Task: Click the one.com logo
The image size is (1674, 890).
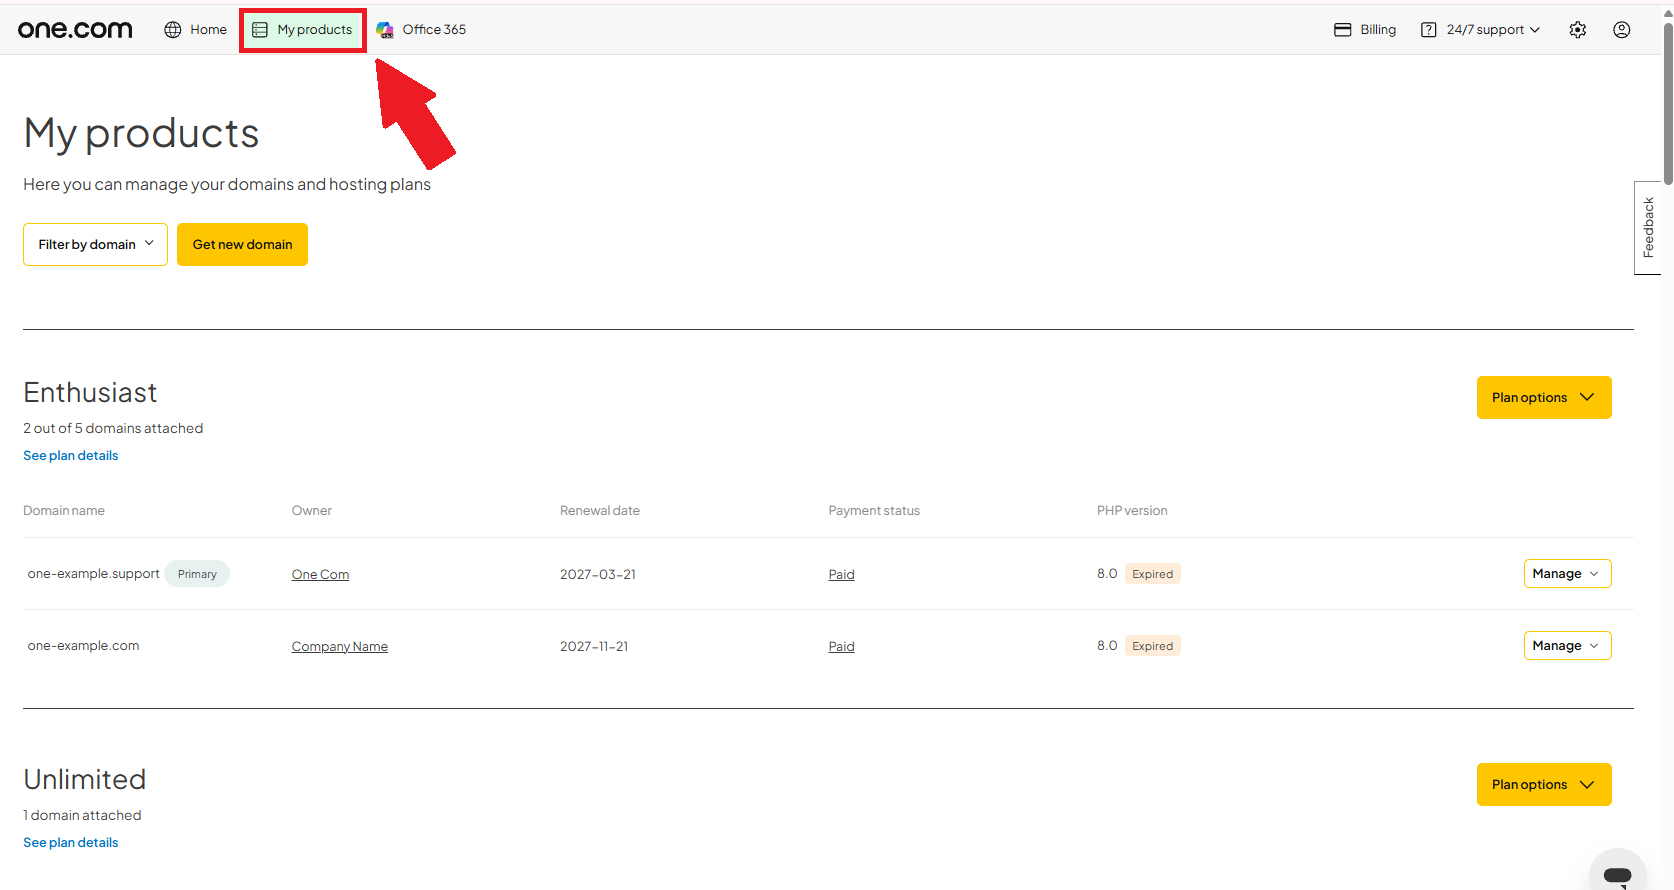Action: [x=75, y=30]
